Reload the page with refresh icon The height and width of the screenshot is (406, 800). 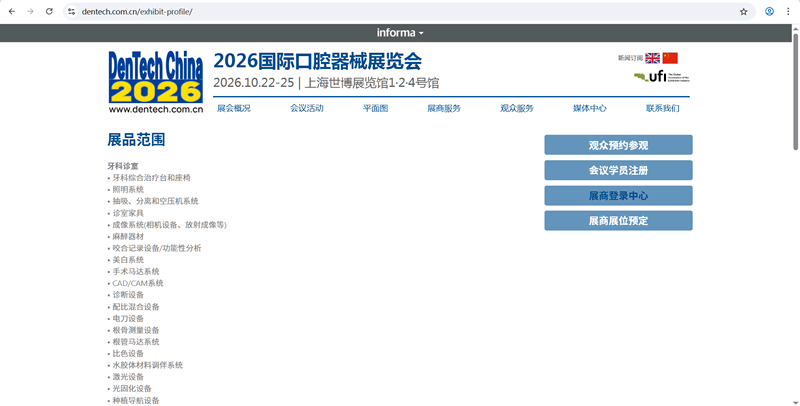pos(49,12)
